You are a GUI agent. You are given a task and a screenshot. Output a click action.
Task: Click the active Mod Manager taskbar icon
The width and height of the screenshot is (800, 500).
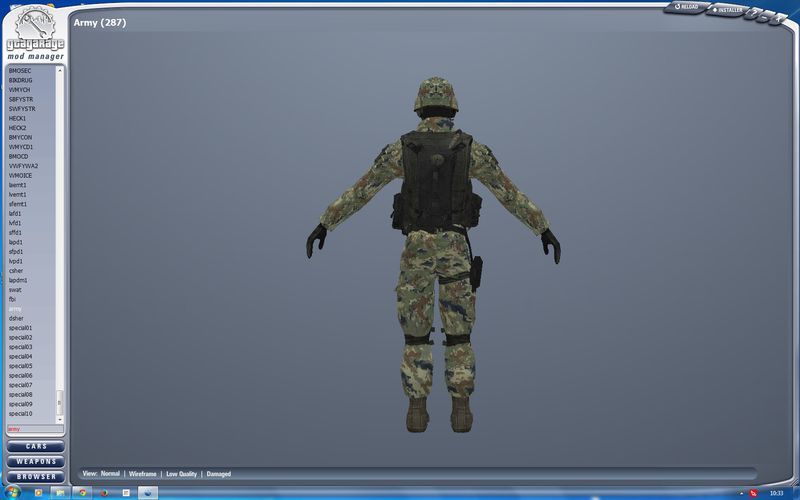coord(148,493)
